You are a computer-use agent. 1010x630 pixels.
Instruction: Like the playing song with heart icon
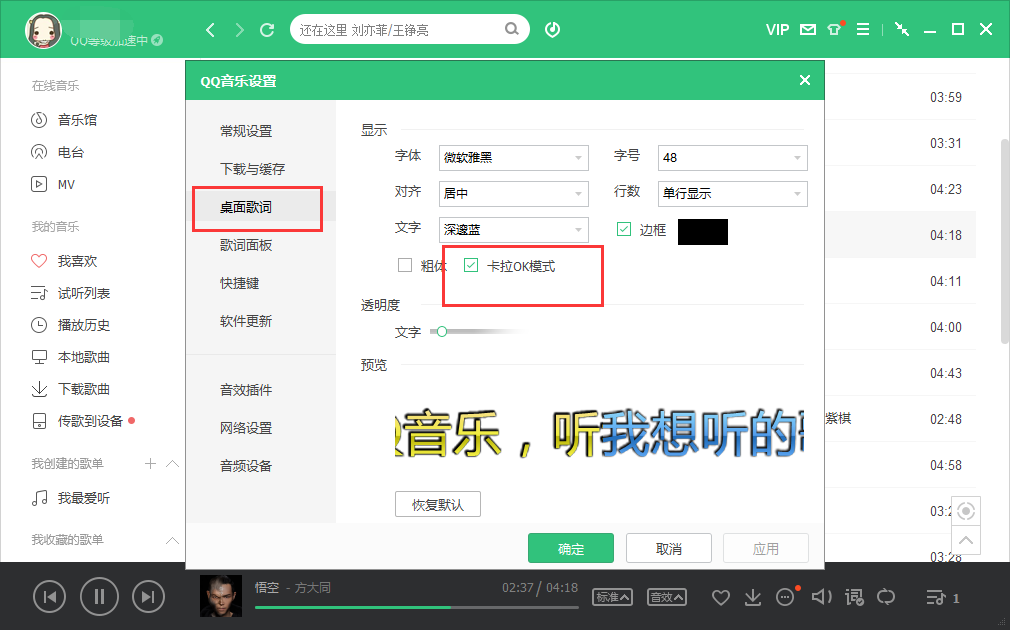point(721,598)
